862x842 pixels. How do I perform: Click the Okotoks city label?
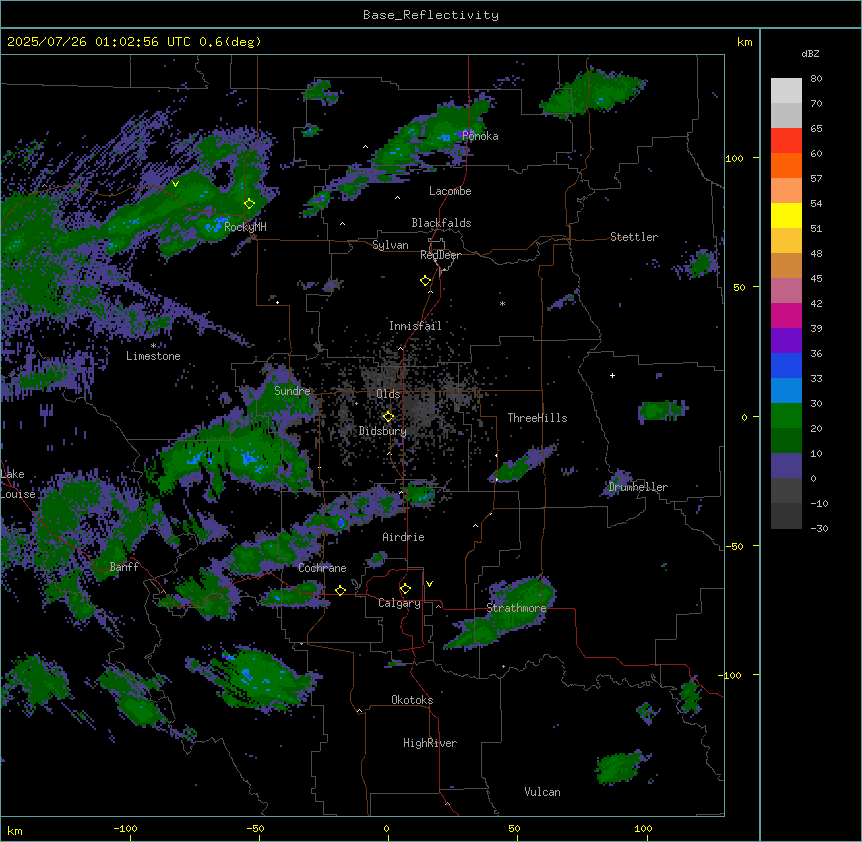click(x=412, y=700)
